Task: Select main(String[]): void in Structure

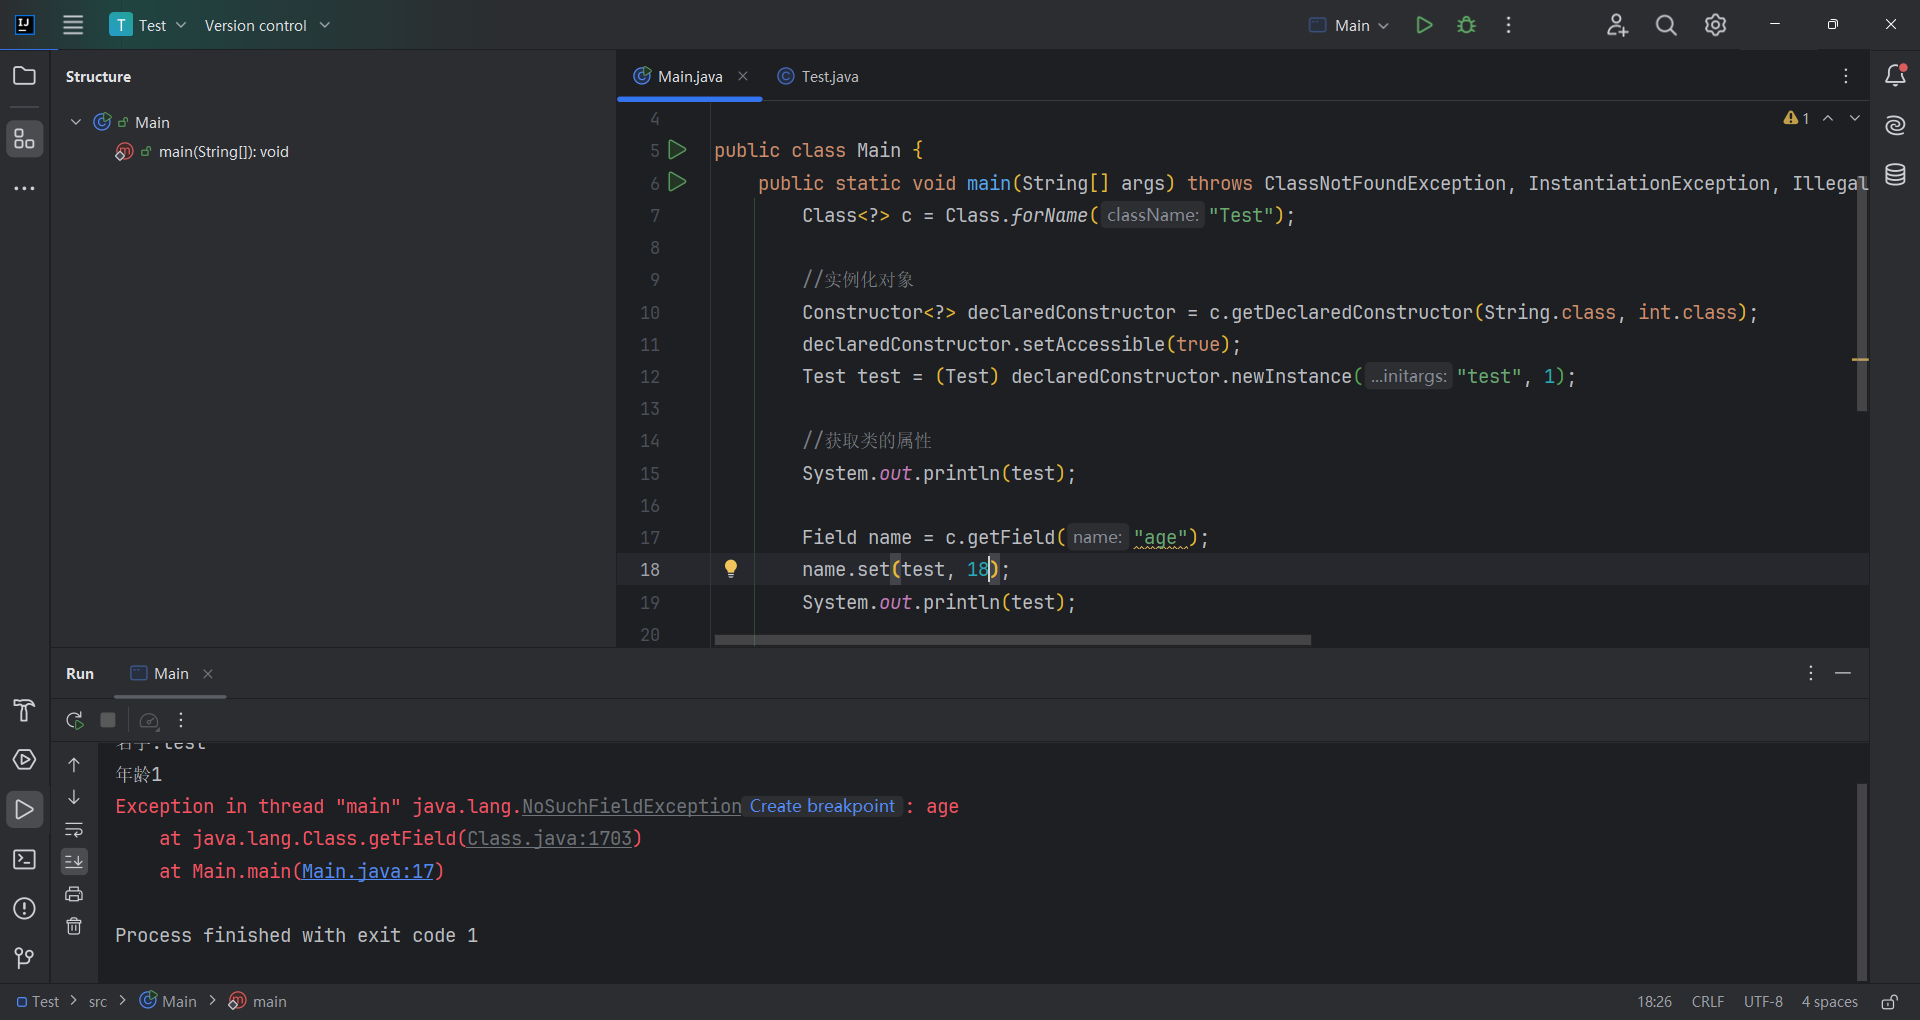Action: pyautogui.click(x=223, y=152)
